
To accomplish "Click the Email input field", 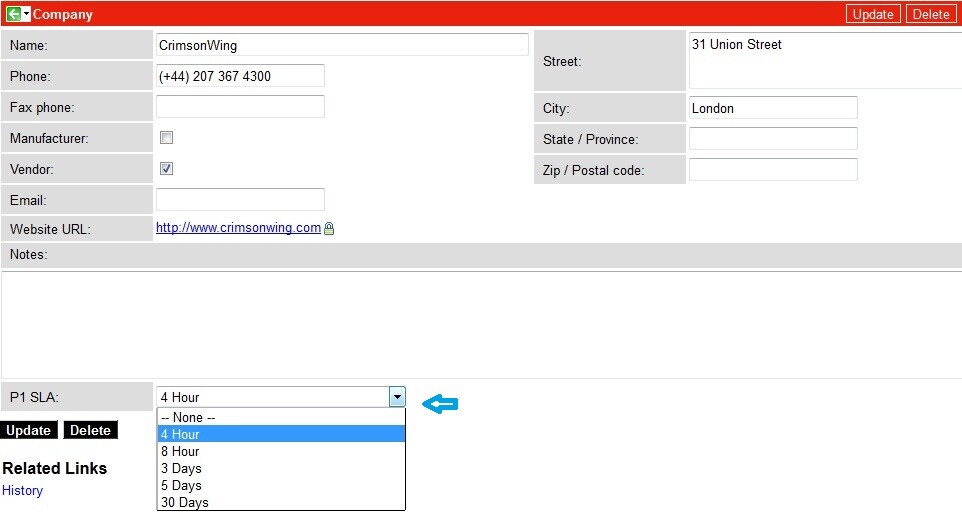I will coord(240,199).
